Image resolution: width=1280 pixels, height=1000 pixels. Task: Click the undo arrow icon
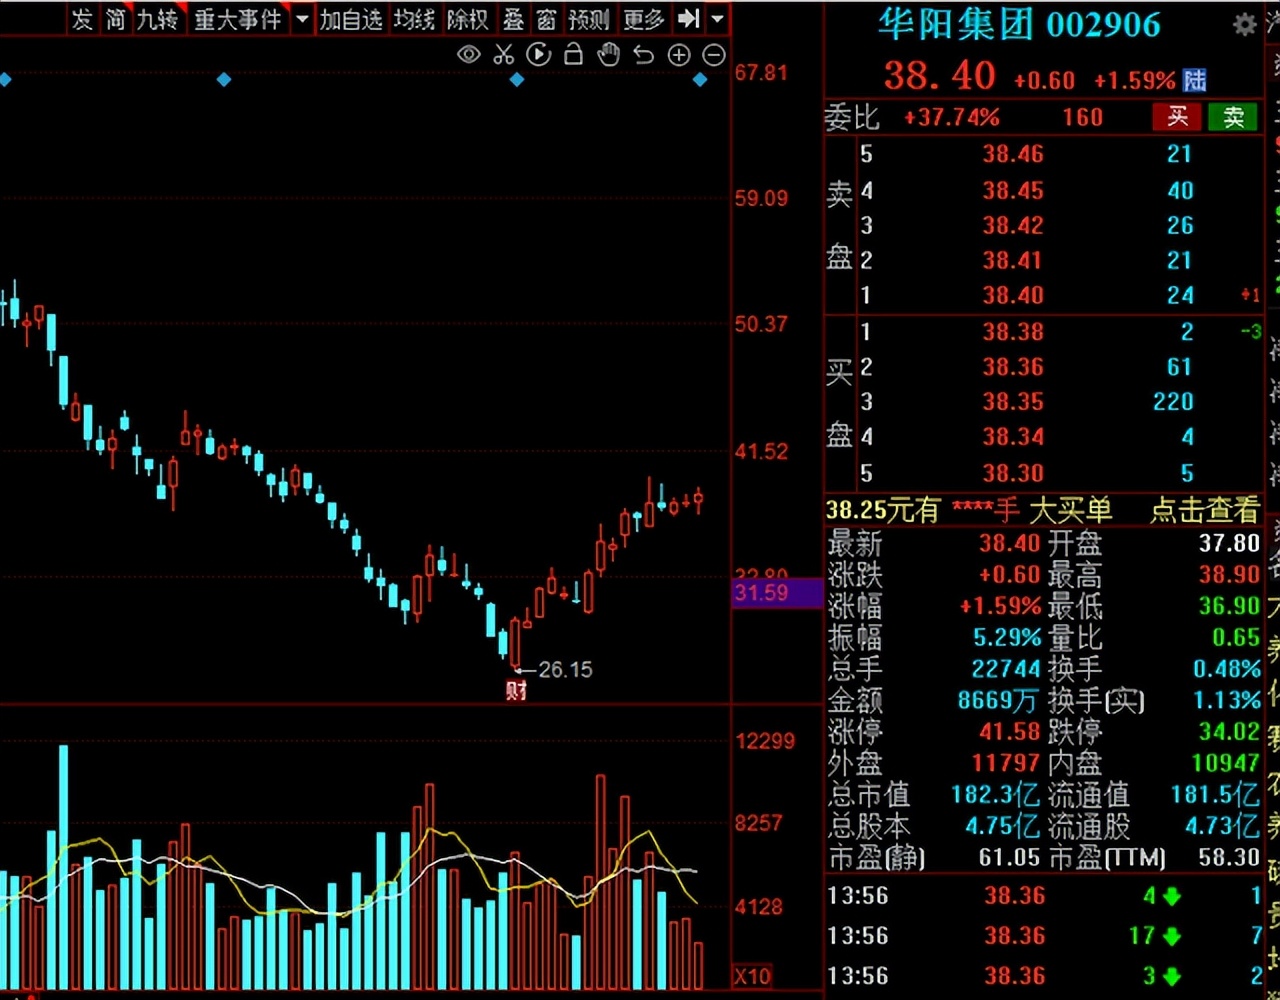[x=643, y=55]
